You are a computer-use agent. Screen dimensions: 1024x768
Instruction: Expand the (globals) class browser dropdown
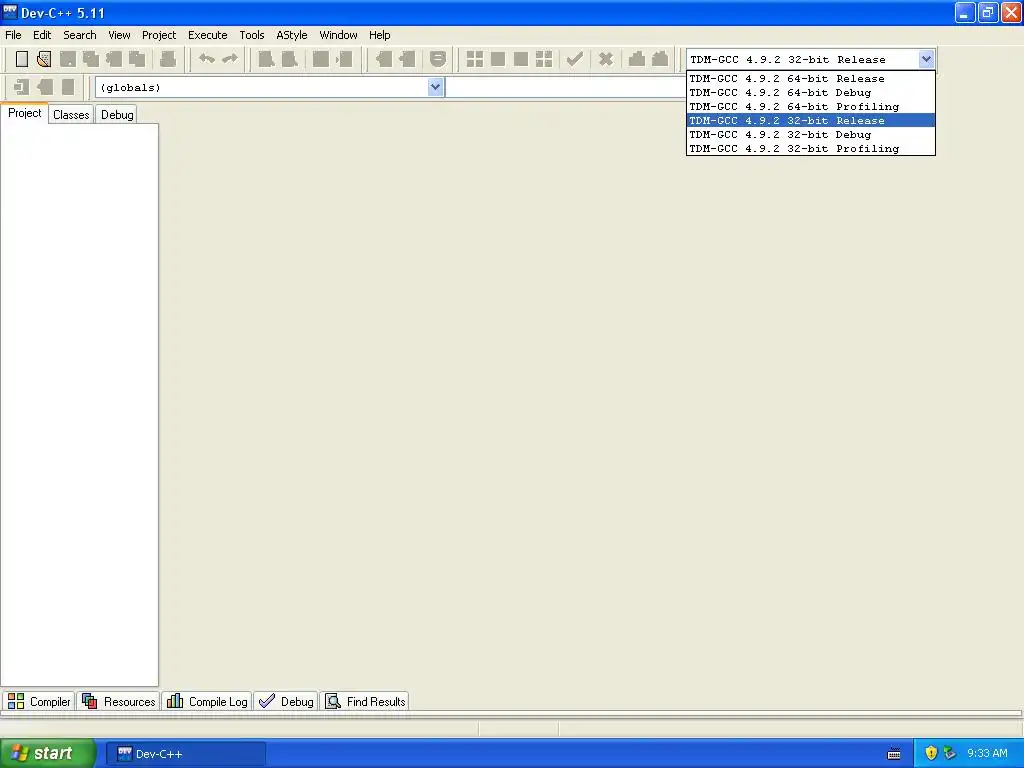(435, 87)
